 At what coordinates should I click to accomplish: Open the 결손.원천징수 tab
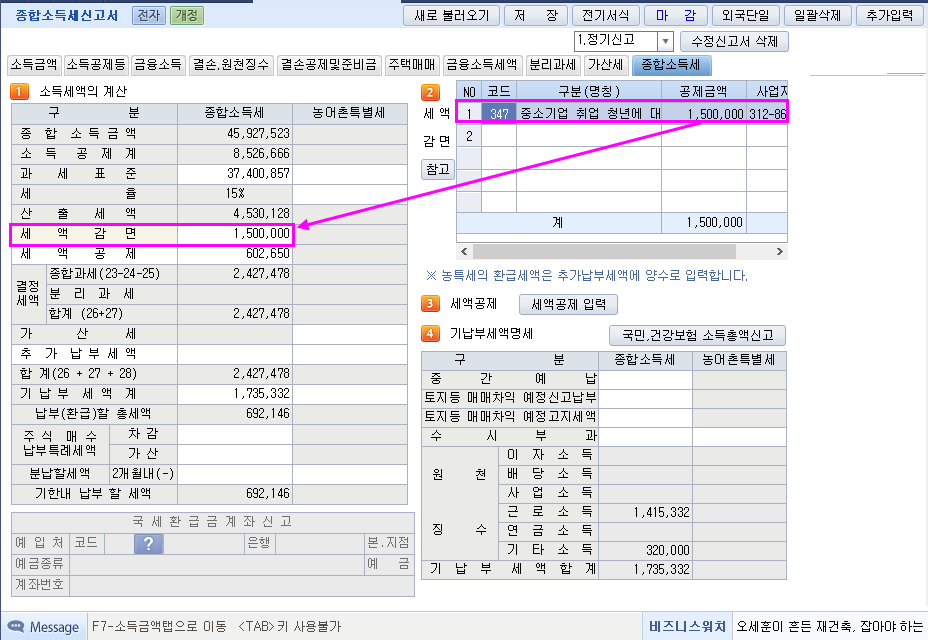[231, 65]
